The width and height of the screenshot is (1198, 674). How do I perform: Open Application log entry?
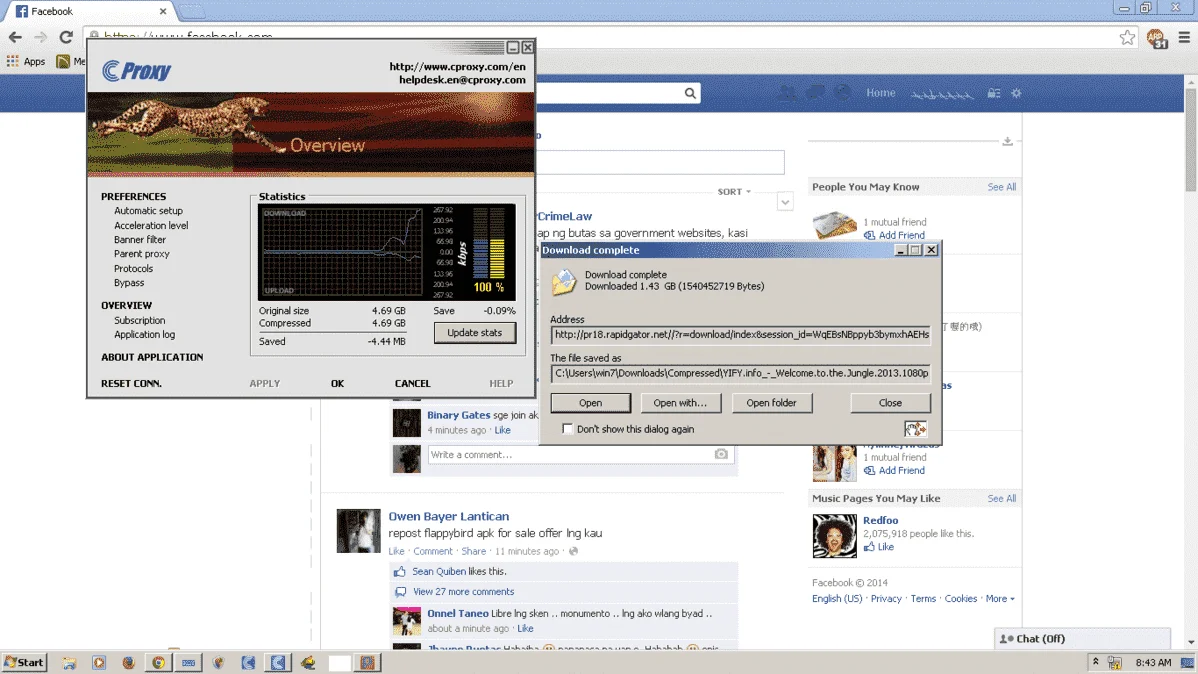[x=144, y=335]
